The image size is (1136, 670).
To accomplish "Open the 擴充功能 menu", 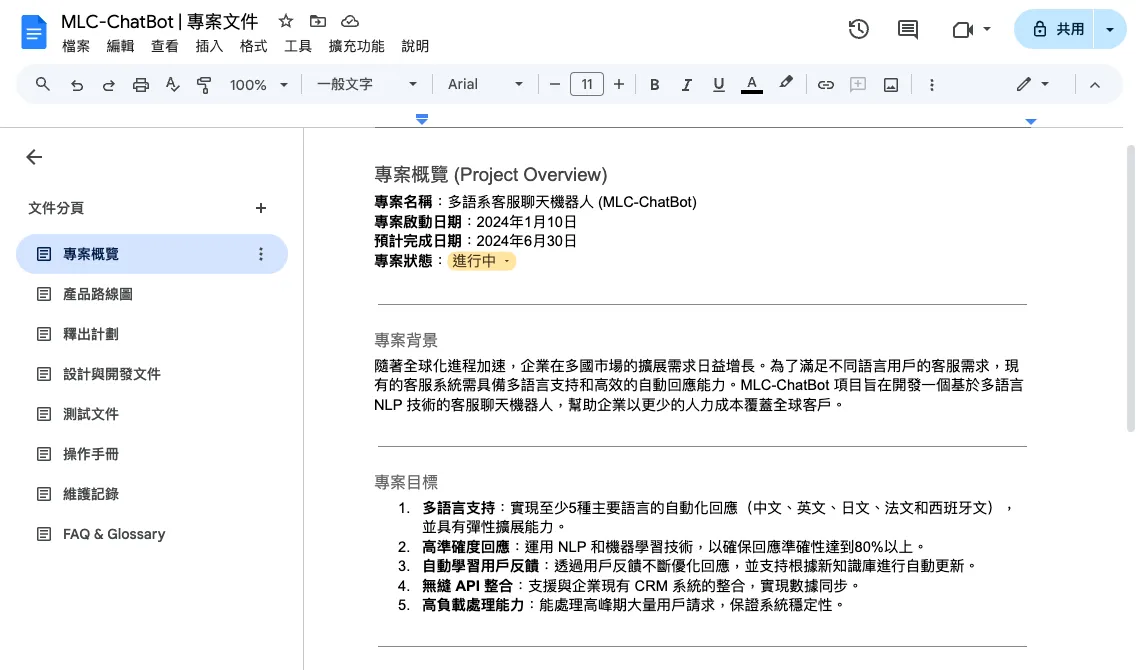I will coord(356,46).
